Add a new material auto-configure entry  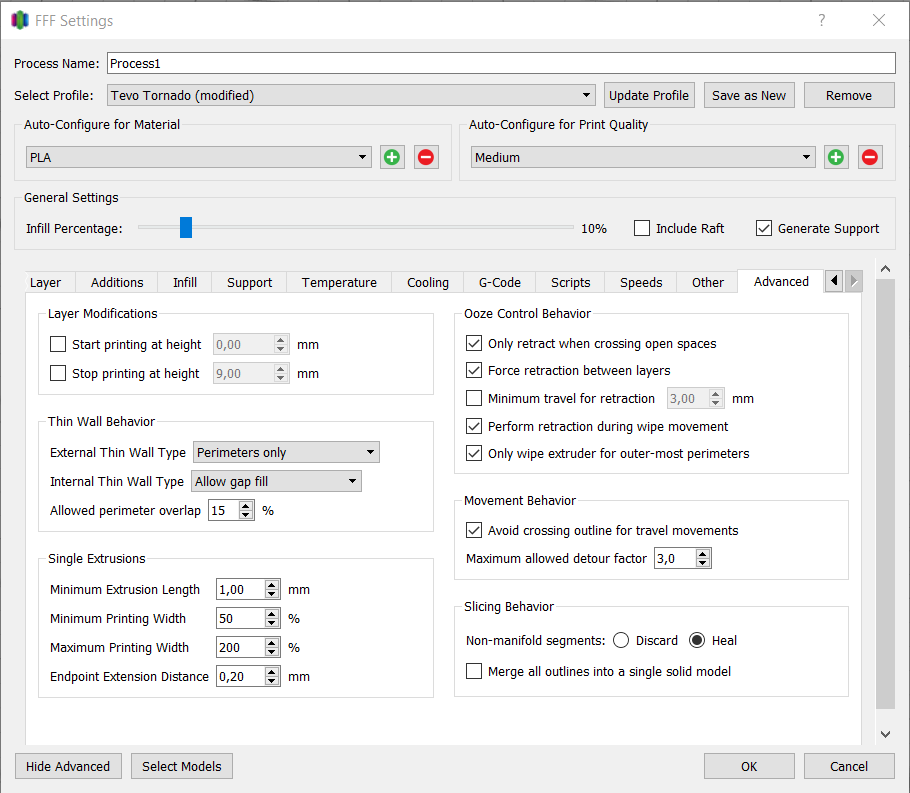[x=392, y=157]
